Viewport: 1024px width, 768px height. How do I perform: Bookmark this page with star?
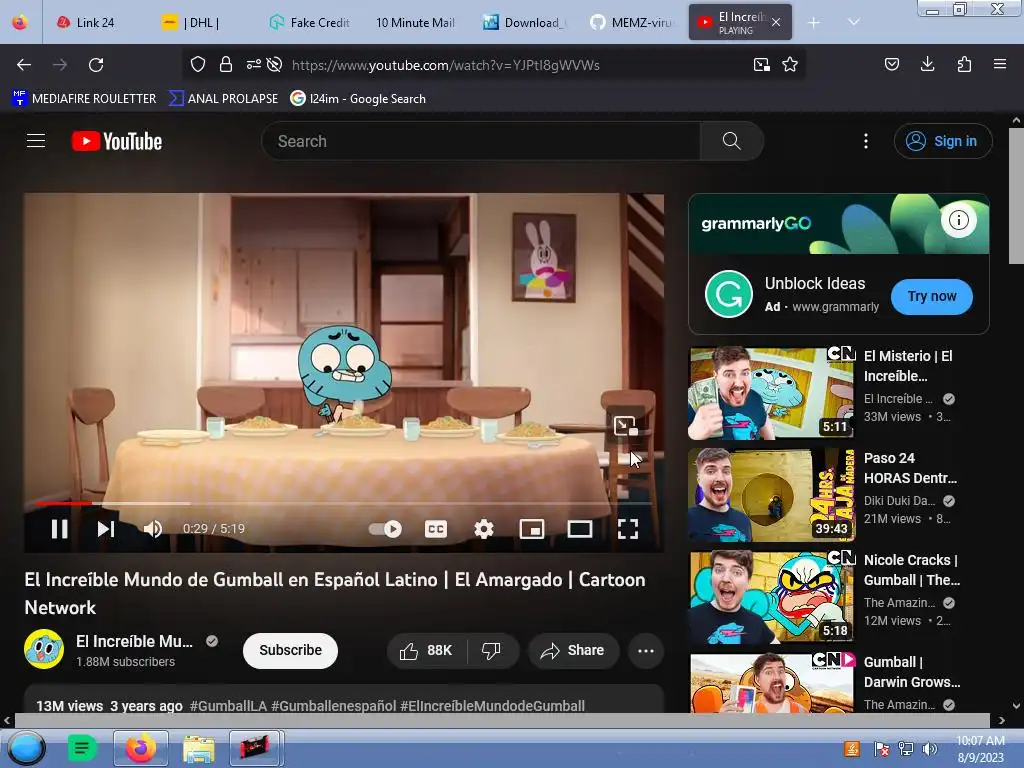[790, 64]
